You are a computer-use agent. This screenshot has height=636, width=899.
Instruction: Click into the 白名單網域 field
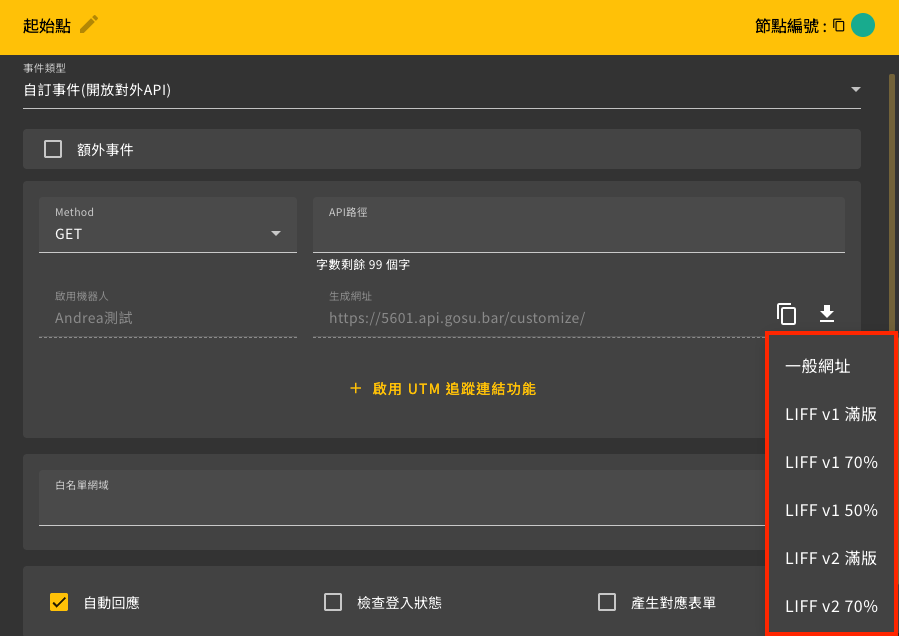401,498
